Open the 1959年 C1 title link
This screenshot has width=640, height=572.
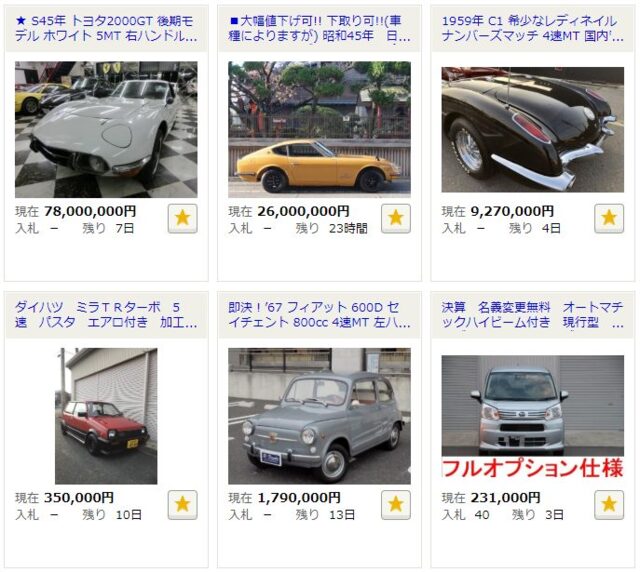click(533, 28)
